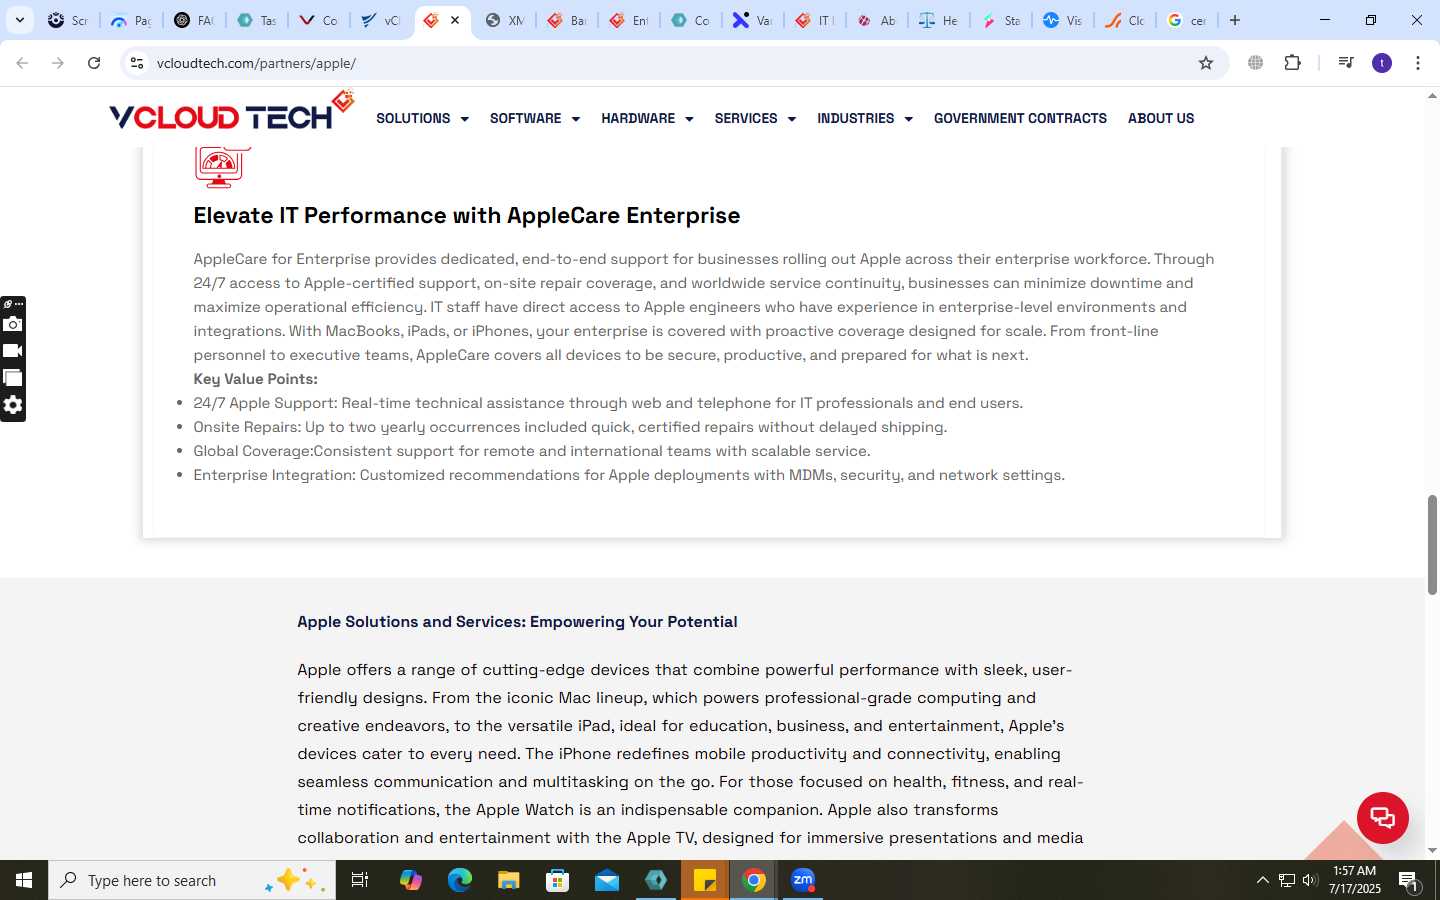Switch to the 'Pag' browser tab
Image resolution: width=1440 pixels, height=900 pixels.
tap(131, 20)
